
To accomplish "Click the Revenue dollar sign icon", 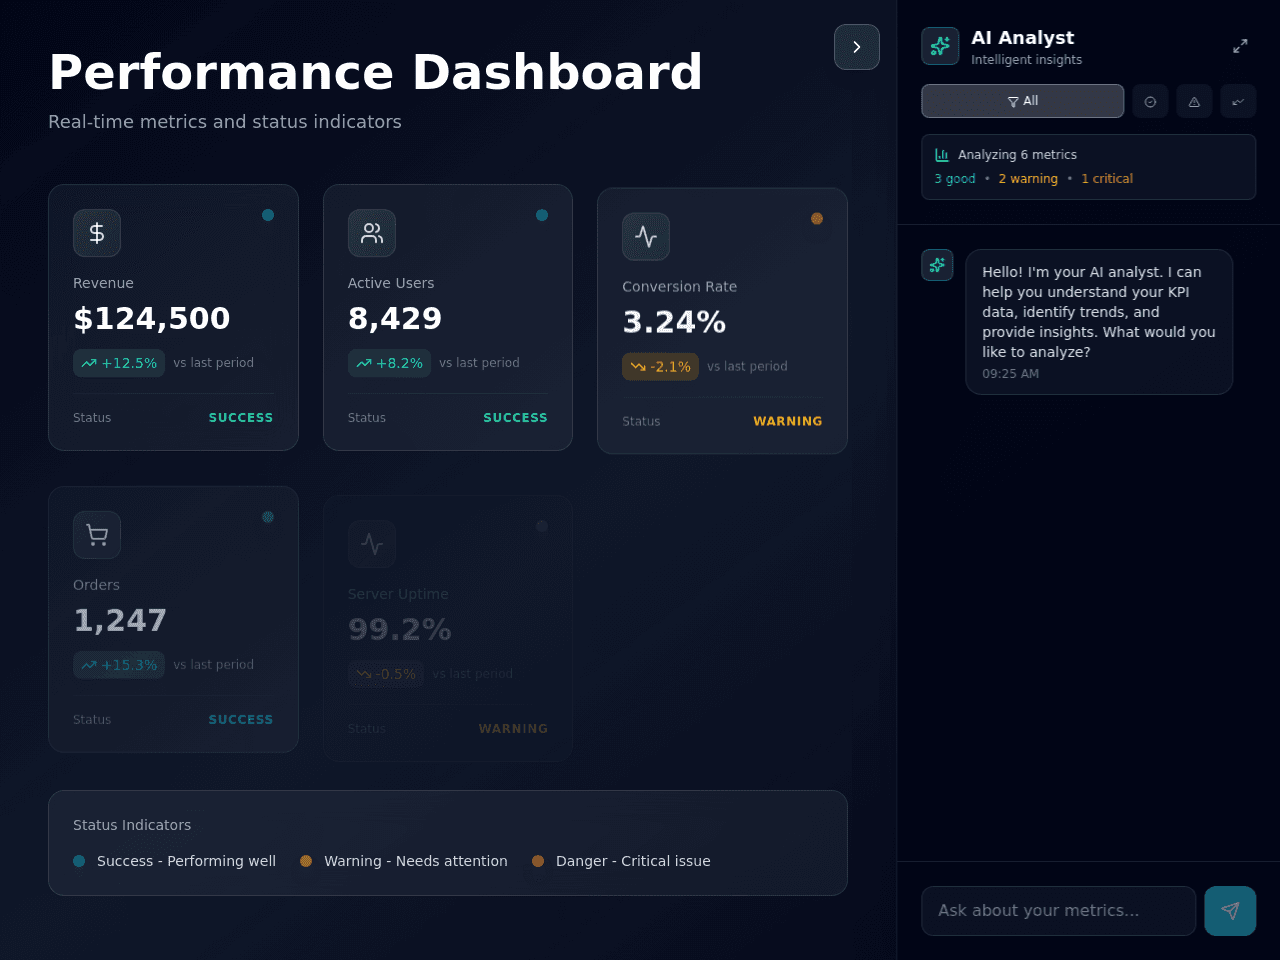I will click(97, 233).
